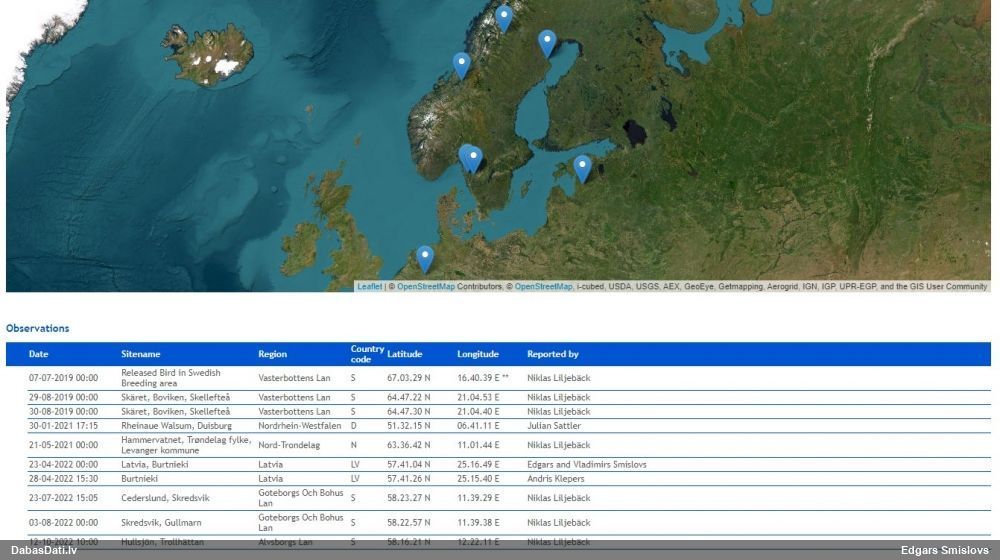Click the Sitename column header
This screenshot has height=560, width=1000.
click(140, 354)
